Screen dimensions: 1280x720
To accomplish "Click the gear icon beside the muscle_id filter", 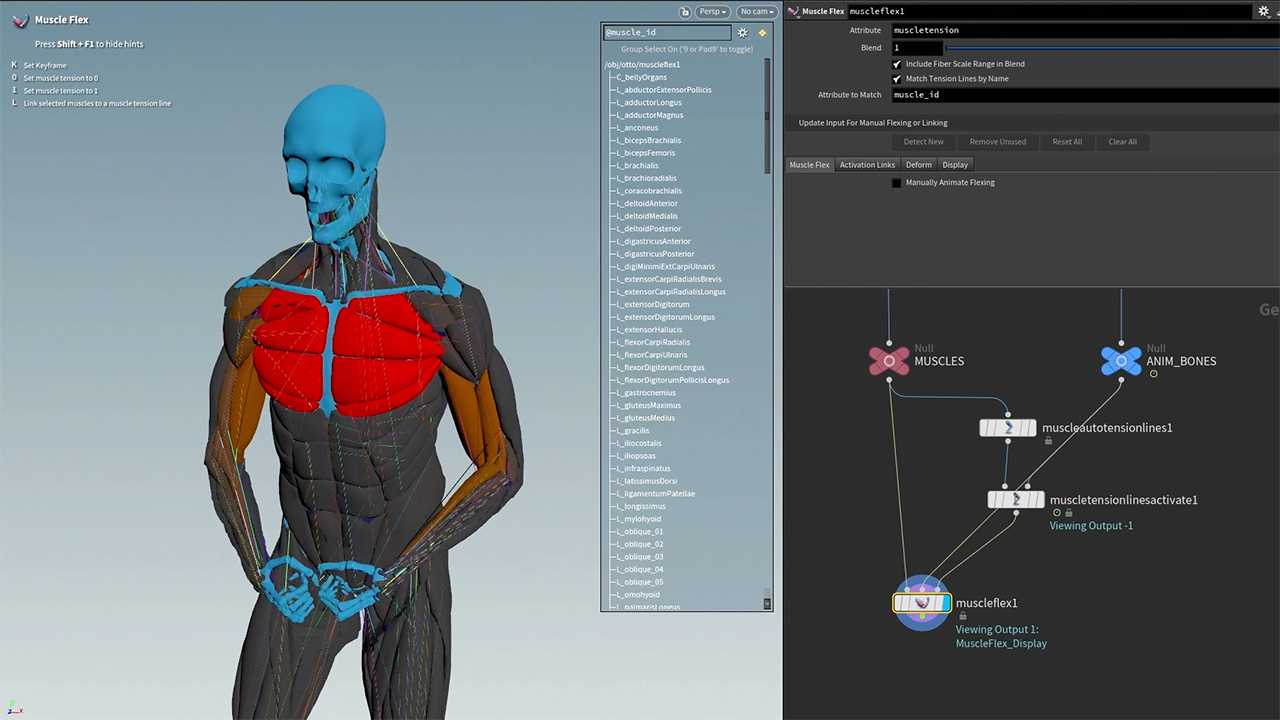I will [742, 33].
